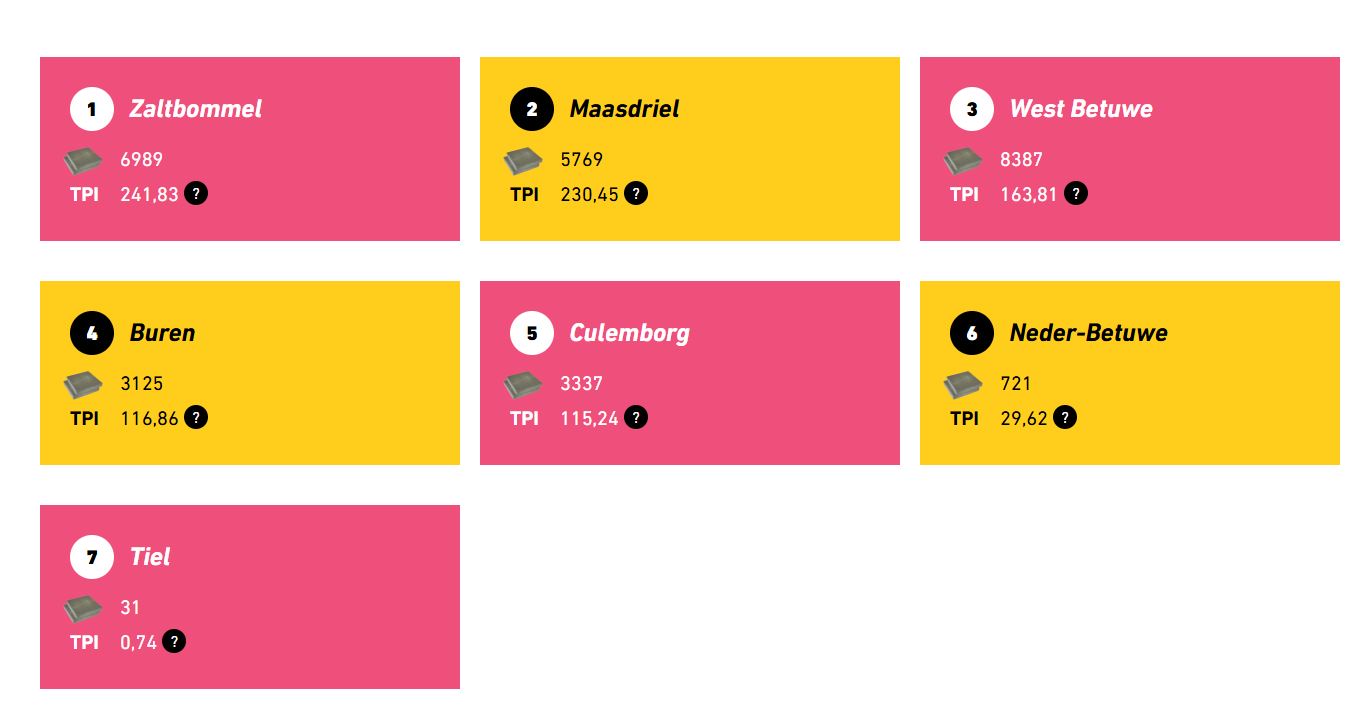Viewport: 1367px width, 710px height.
Task: Click the Culemborg title
Action: point(630,333)
